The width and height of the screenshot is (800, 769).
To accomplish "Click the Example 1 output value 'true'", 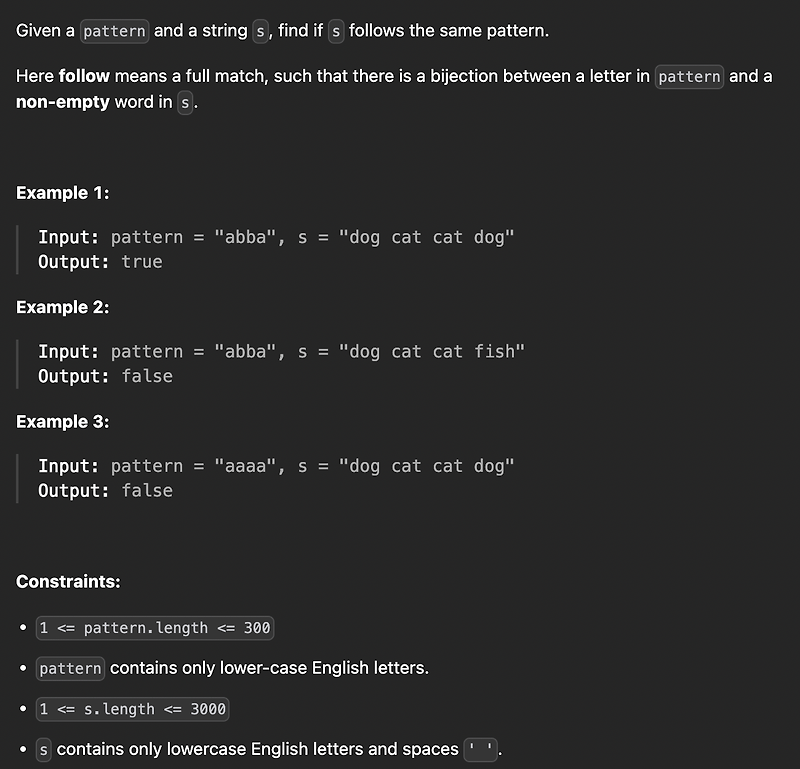I will pos(142,262).
